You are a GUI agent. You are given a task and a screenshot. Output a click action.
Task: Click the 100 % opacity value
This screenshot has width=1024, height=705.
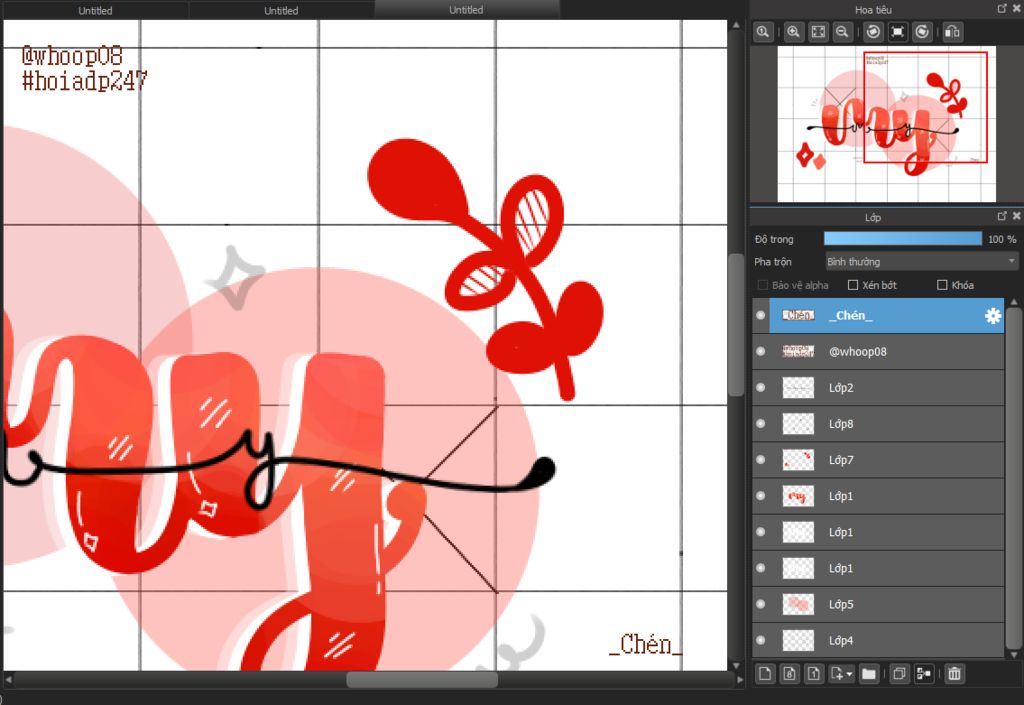click(1002, 240)
